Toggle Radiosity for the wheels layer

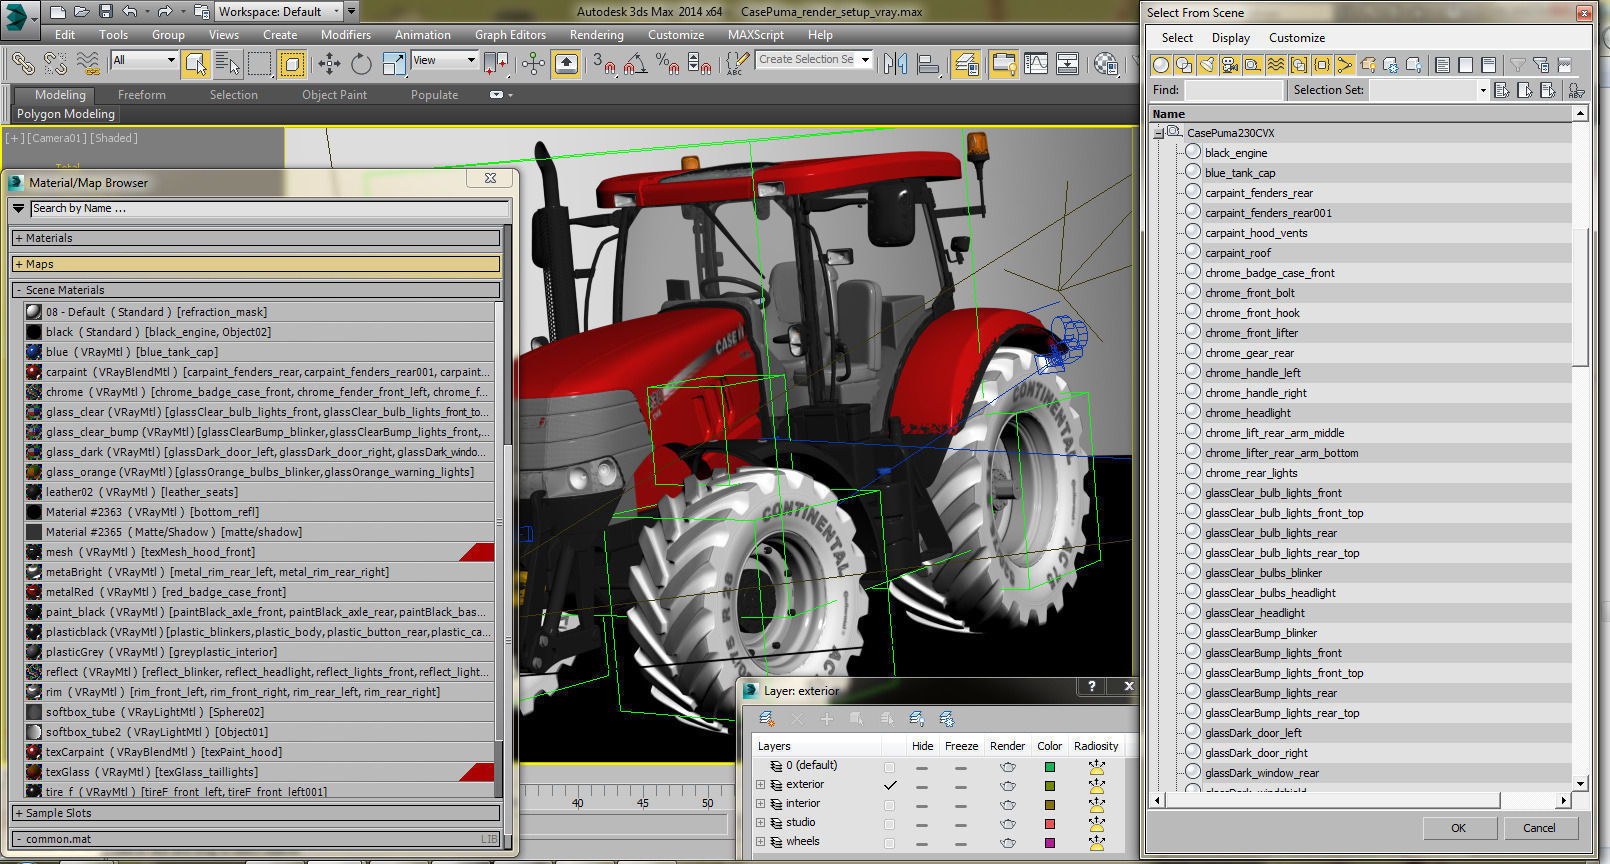coord(1097,843)
